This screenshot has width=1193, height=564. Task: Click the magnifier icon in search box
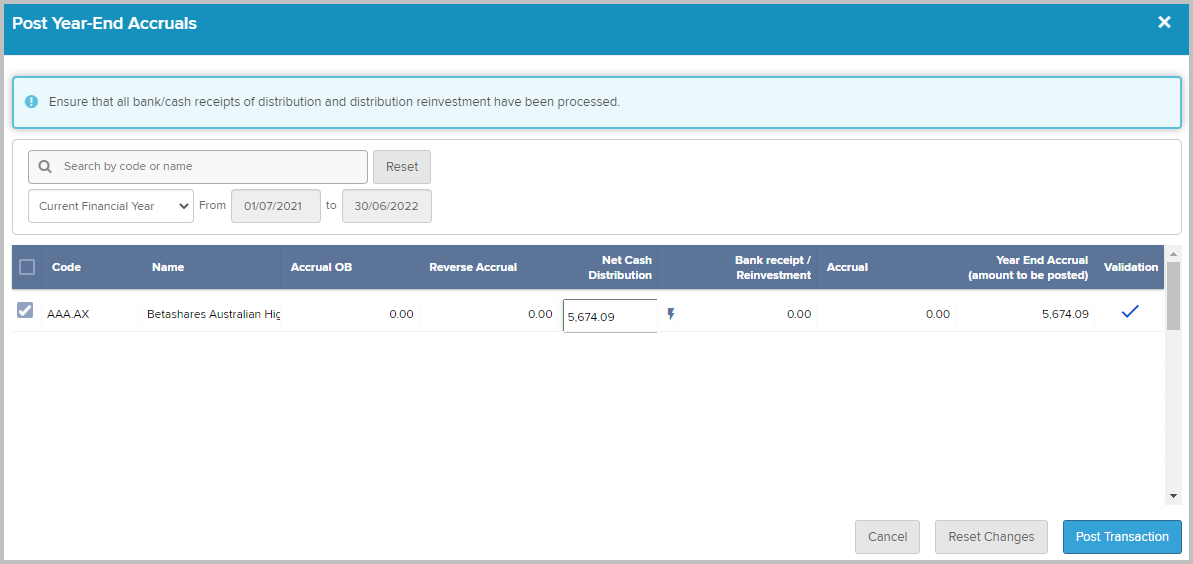pos(45,167)
